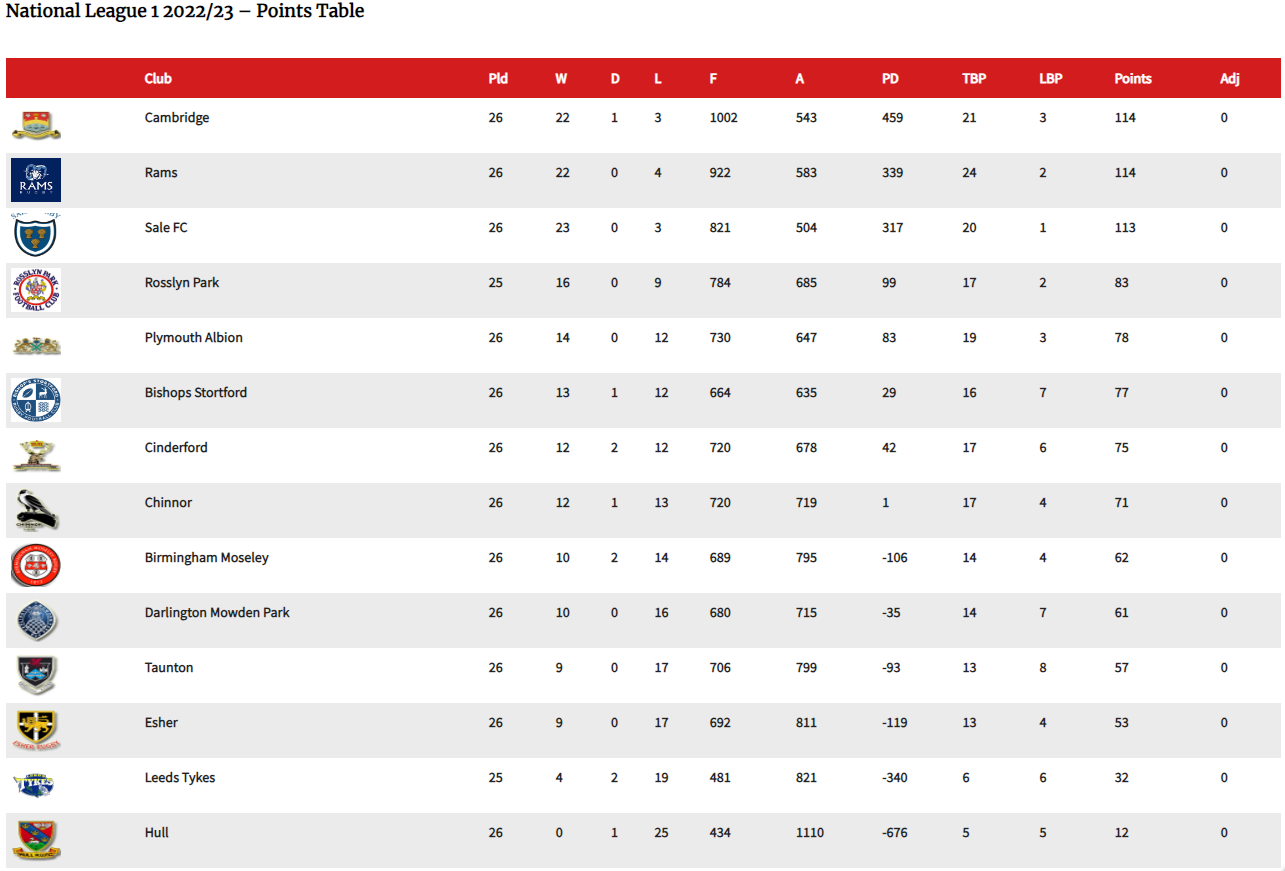Viewport: 1285px width, 871px height.
Task: Click the Esher club badge
Action: point(36,730)
